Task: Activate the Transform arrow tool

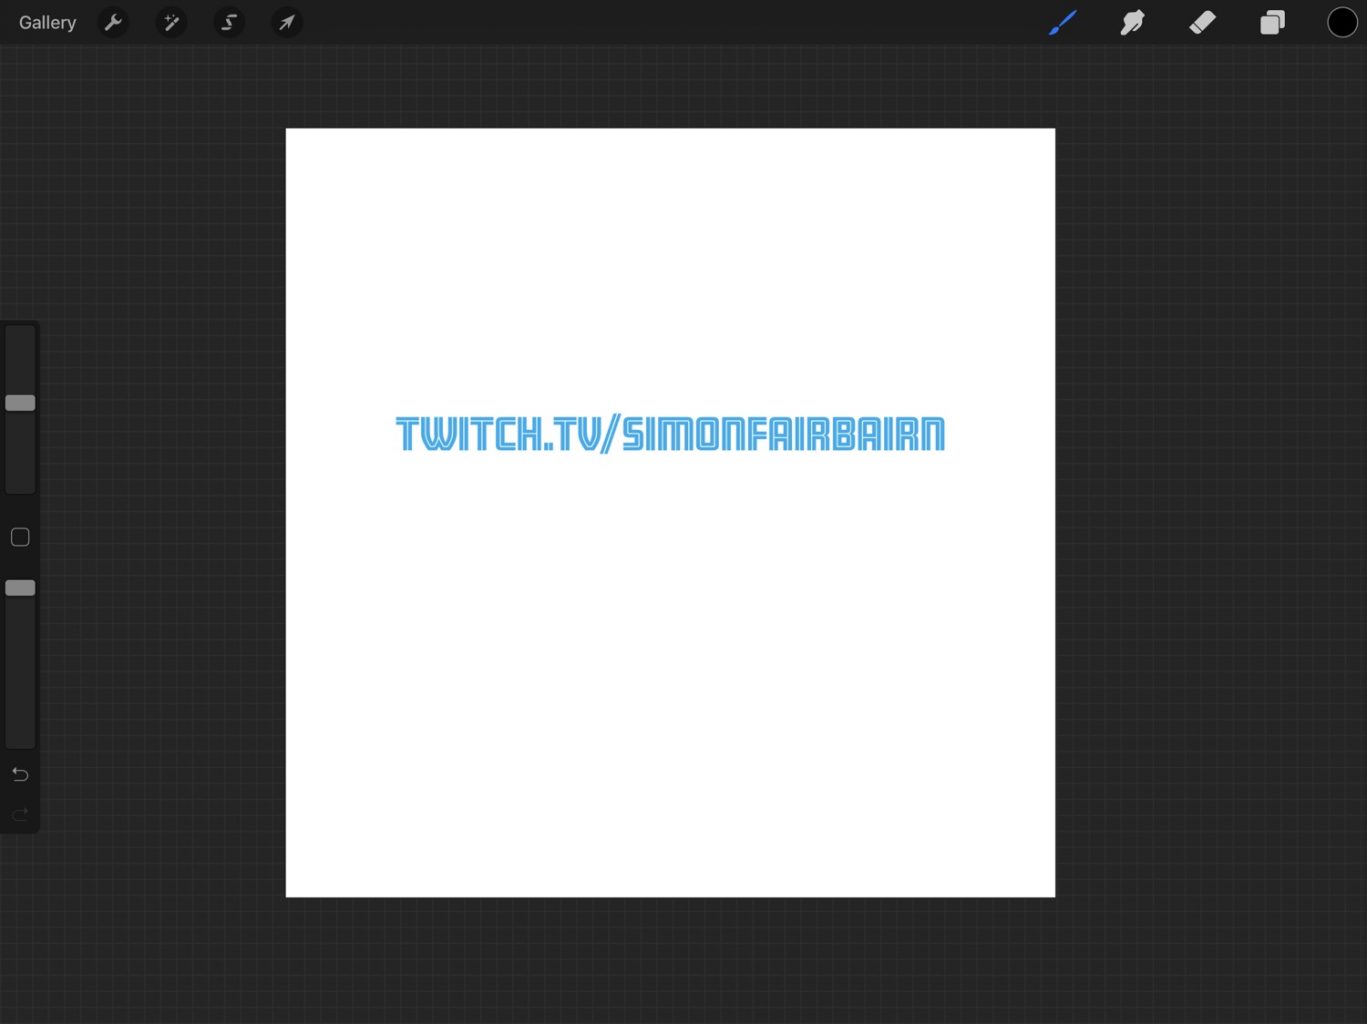Action: point(286,22)
